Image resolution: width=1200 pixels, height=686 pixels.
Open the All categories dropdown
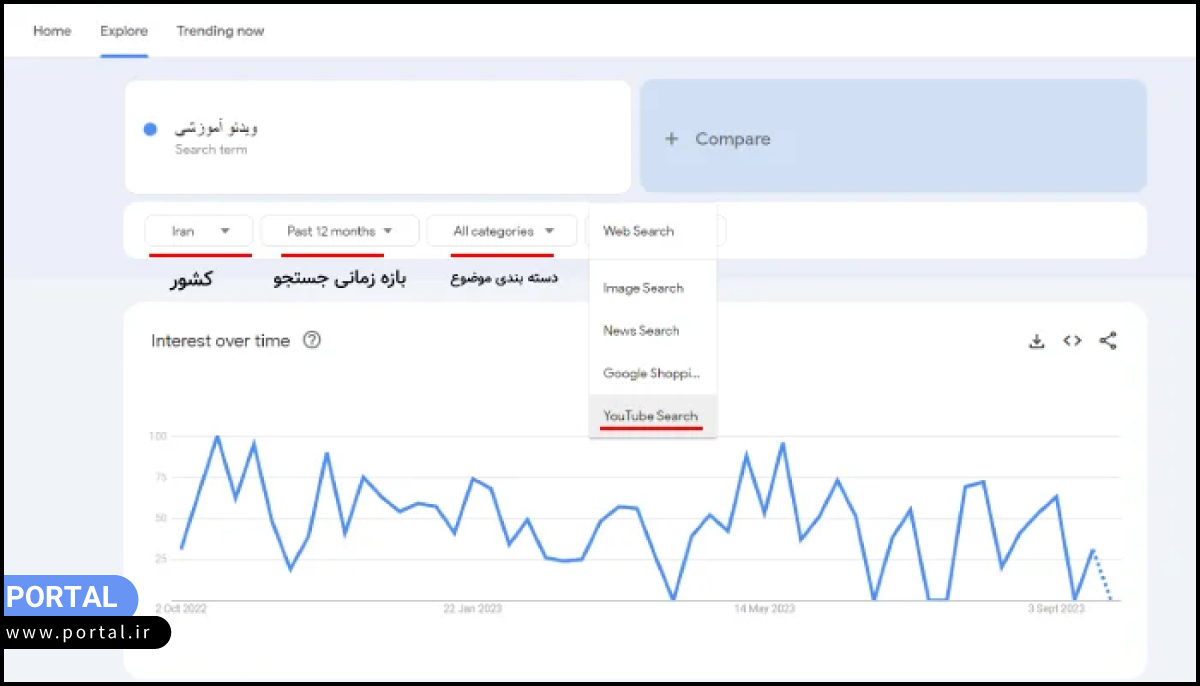click(x=502, y=231)
